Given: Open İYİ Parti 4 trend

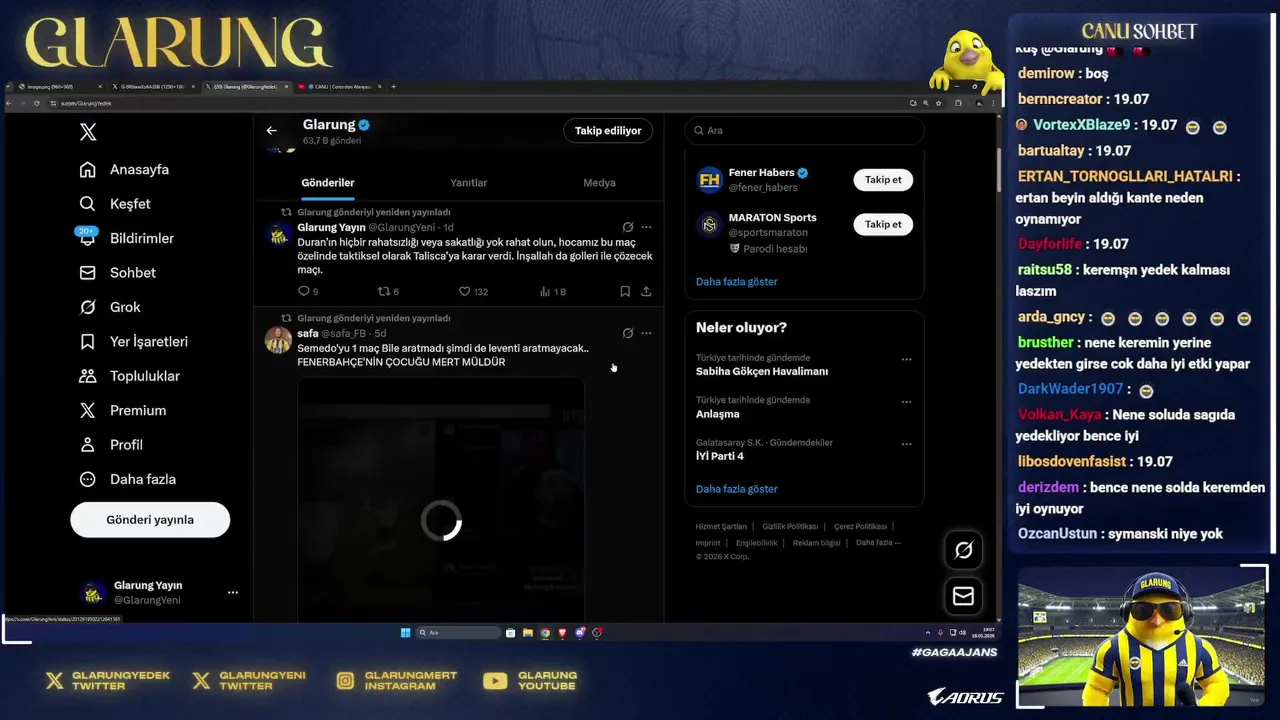Looking at the screenshot, I should pyautogui.click(x=720, y=456).
